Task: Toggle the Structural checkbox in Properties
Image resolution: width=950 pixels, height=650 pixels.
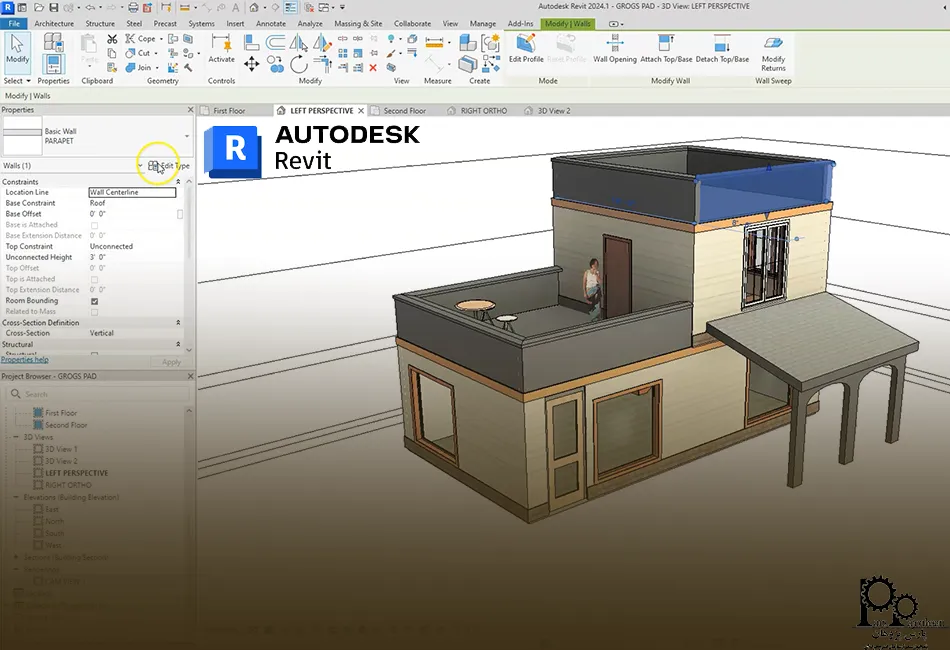Action: point(94,354)
